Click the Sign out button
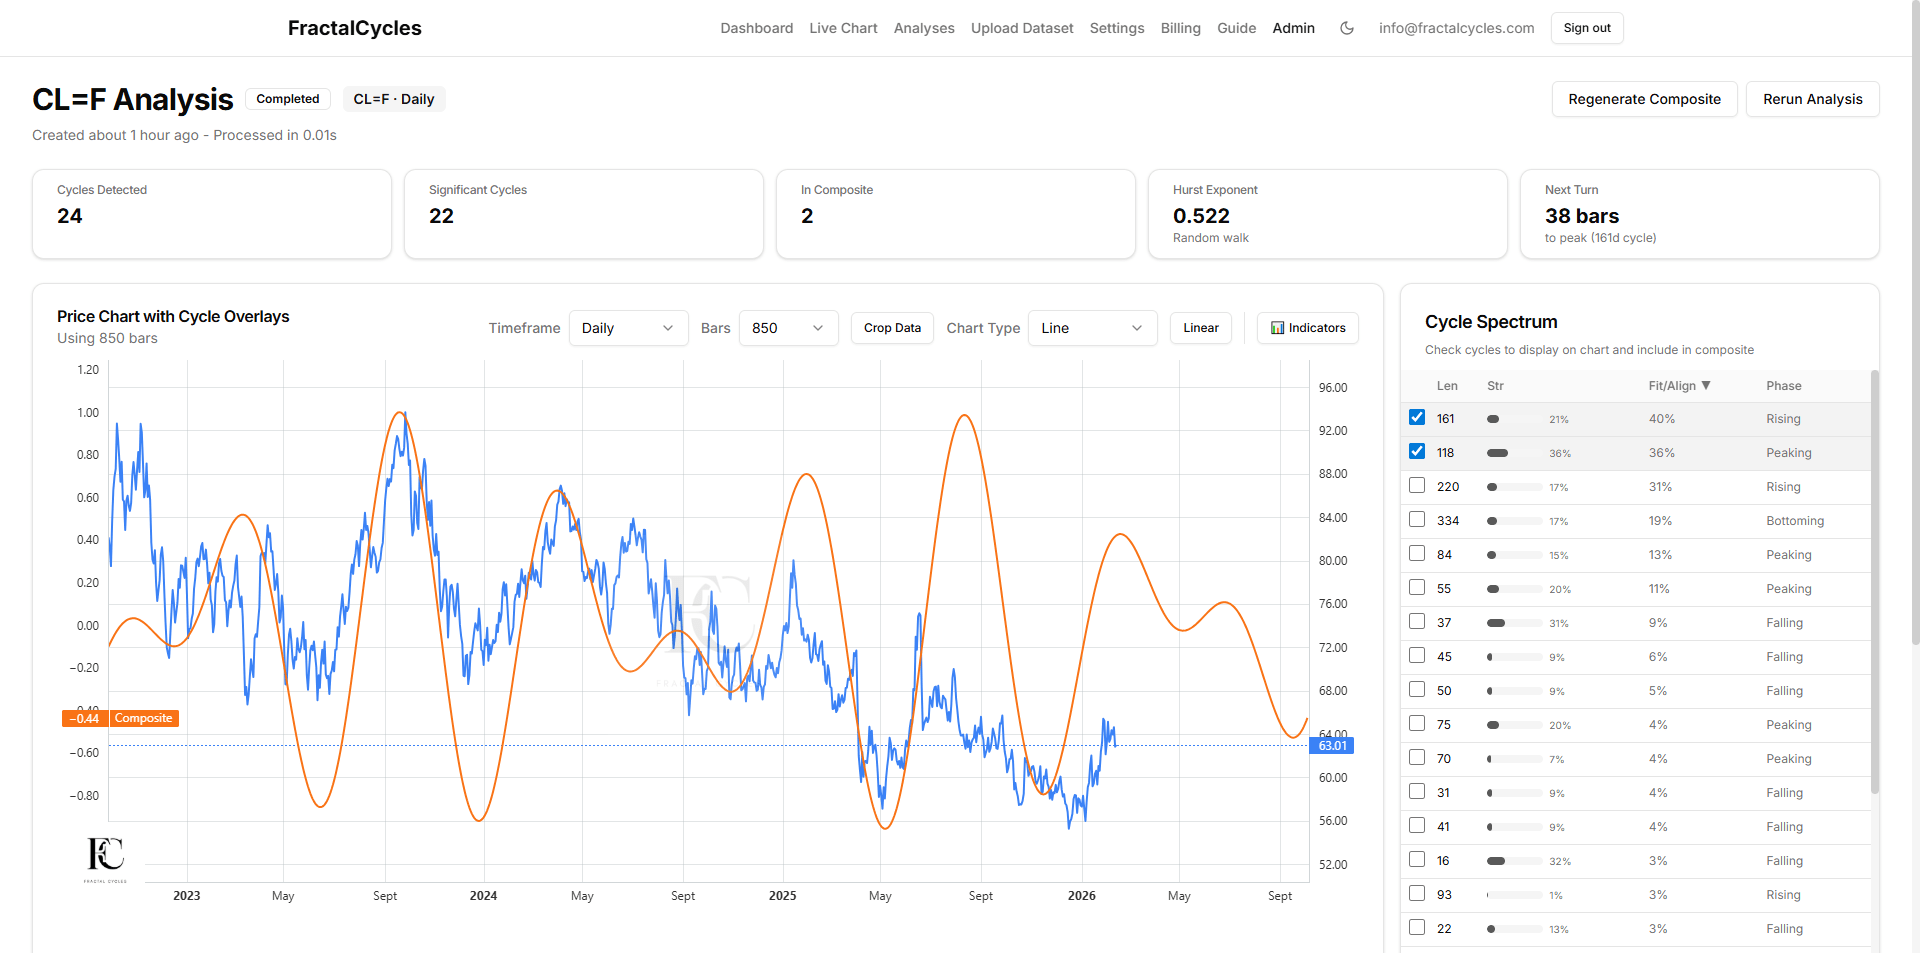 pyautogui.click(x=1587, y=28)
